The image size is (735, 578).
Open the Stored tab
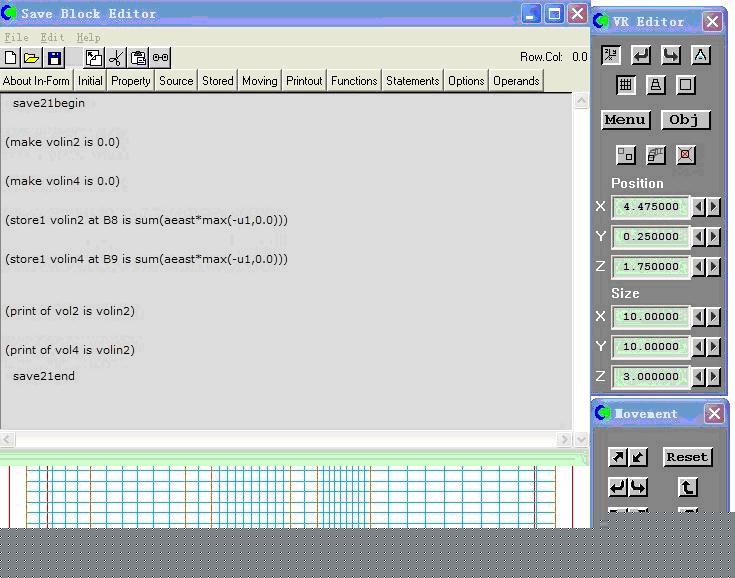(218, 81)
